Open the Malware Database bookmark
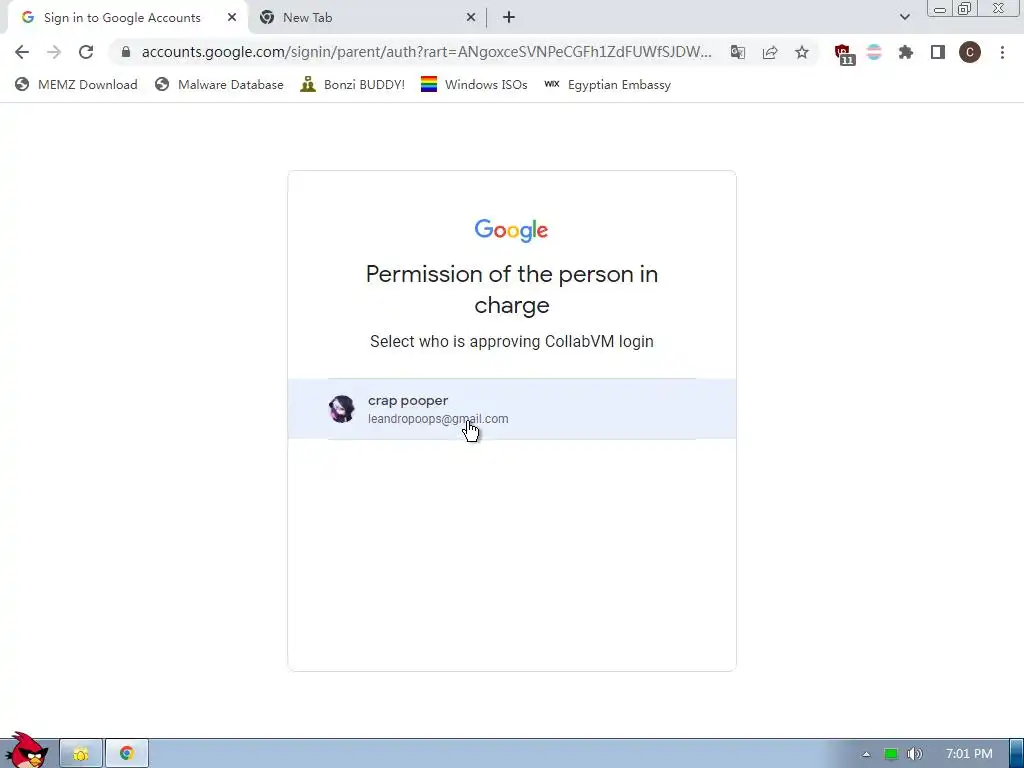Image resolution: width=1024 pixels, height=768 pixels. (219, 85)
